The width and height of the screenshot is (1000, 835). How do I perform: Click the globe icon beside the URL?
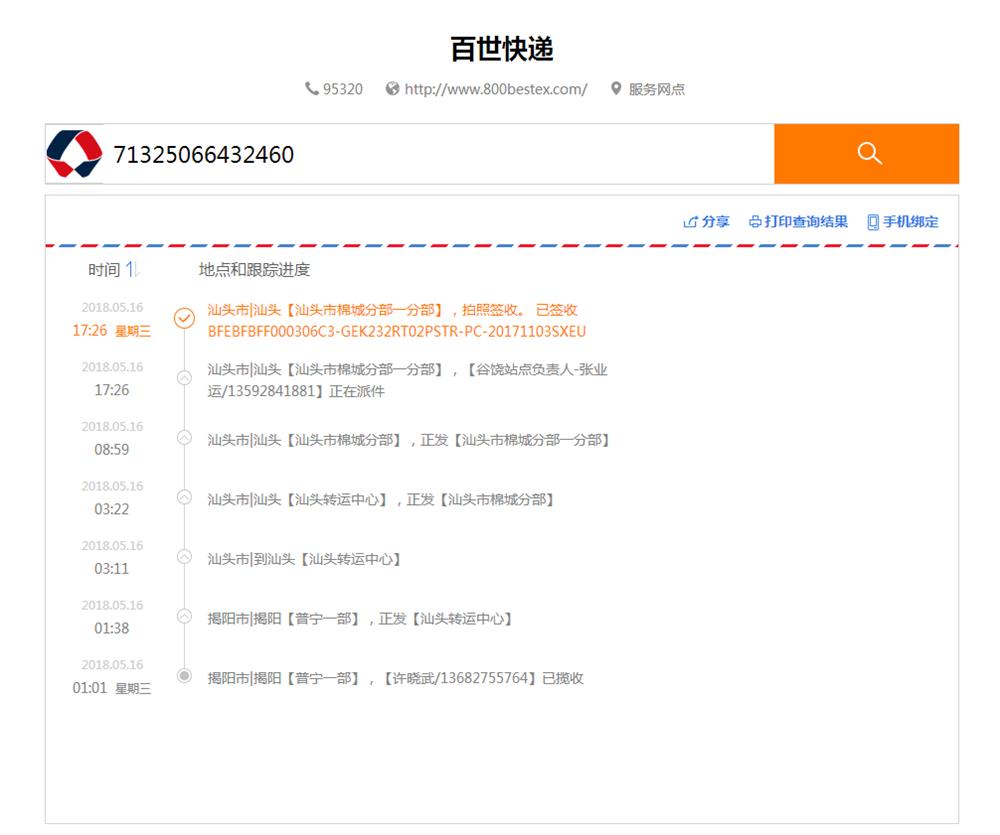392,88
